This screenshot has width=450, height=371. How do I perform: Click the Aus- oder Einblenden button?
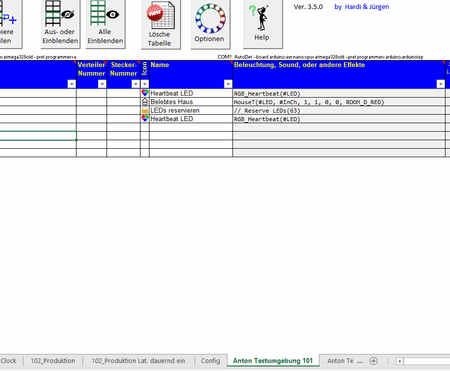coord(60,23)
